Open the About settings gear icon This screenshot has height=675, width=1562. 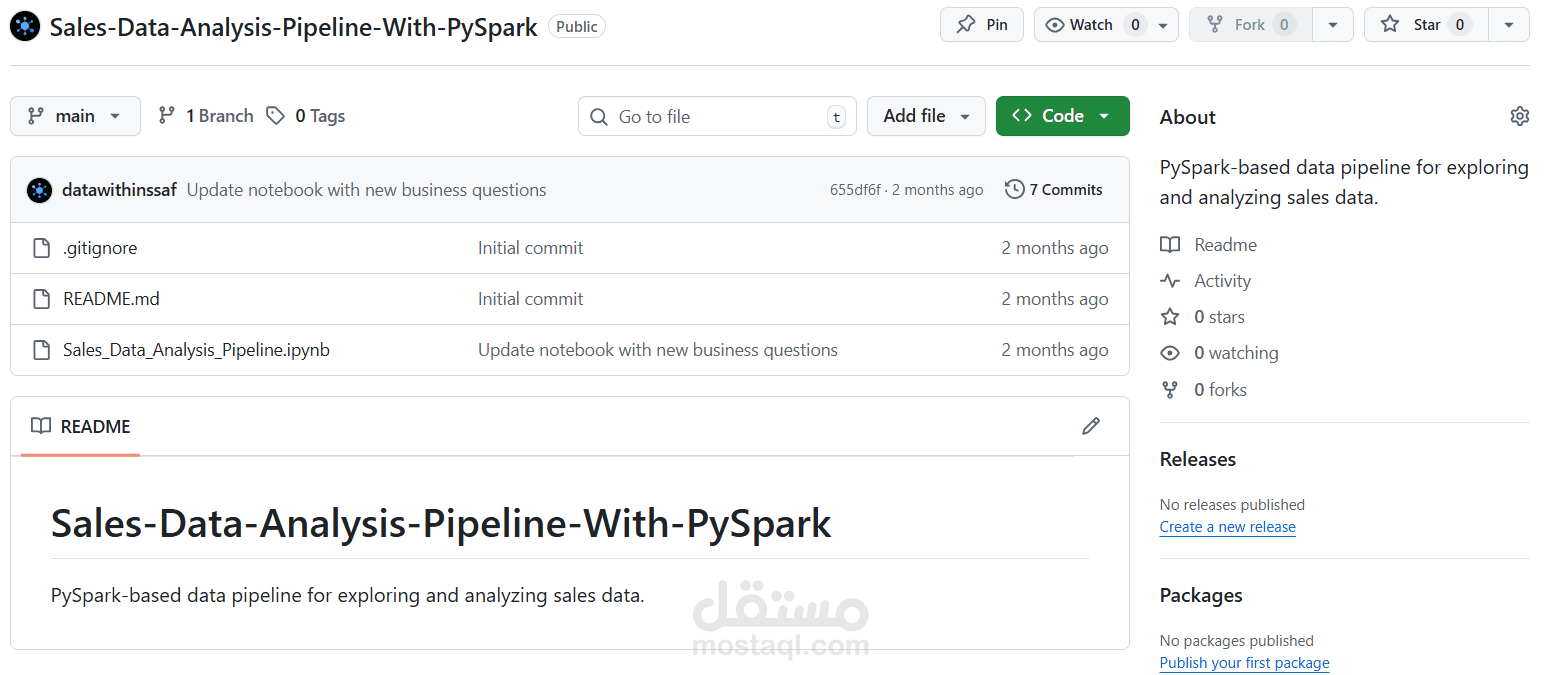tap(1520, 116)
